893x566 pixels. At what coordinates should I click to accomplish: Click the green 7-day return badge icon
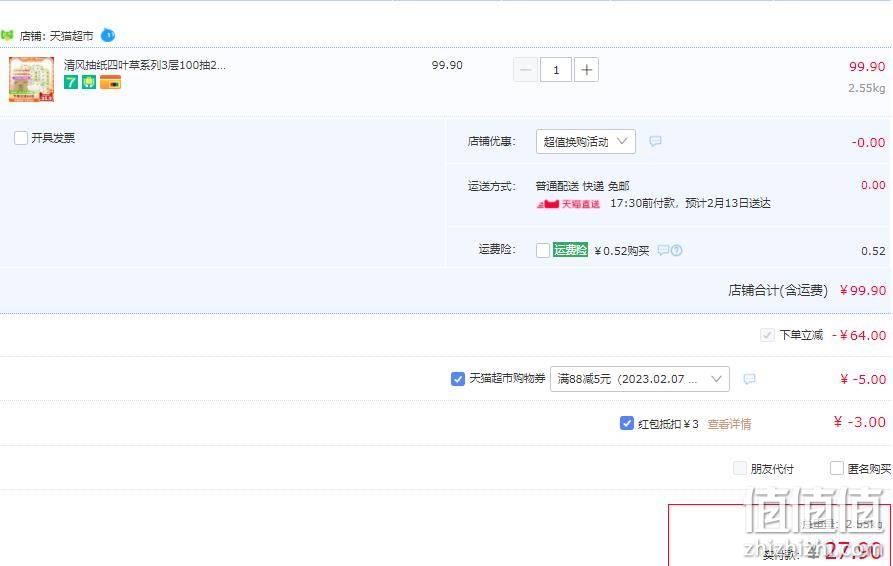point(71,83)
